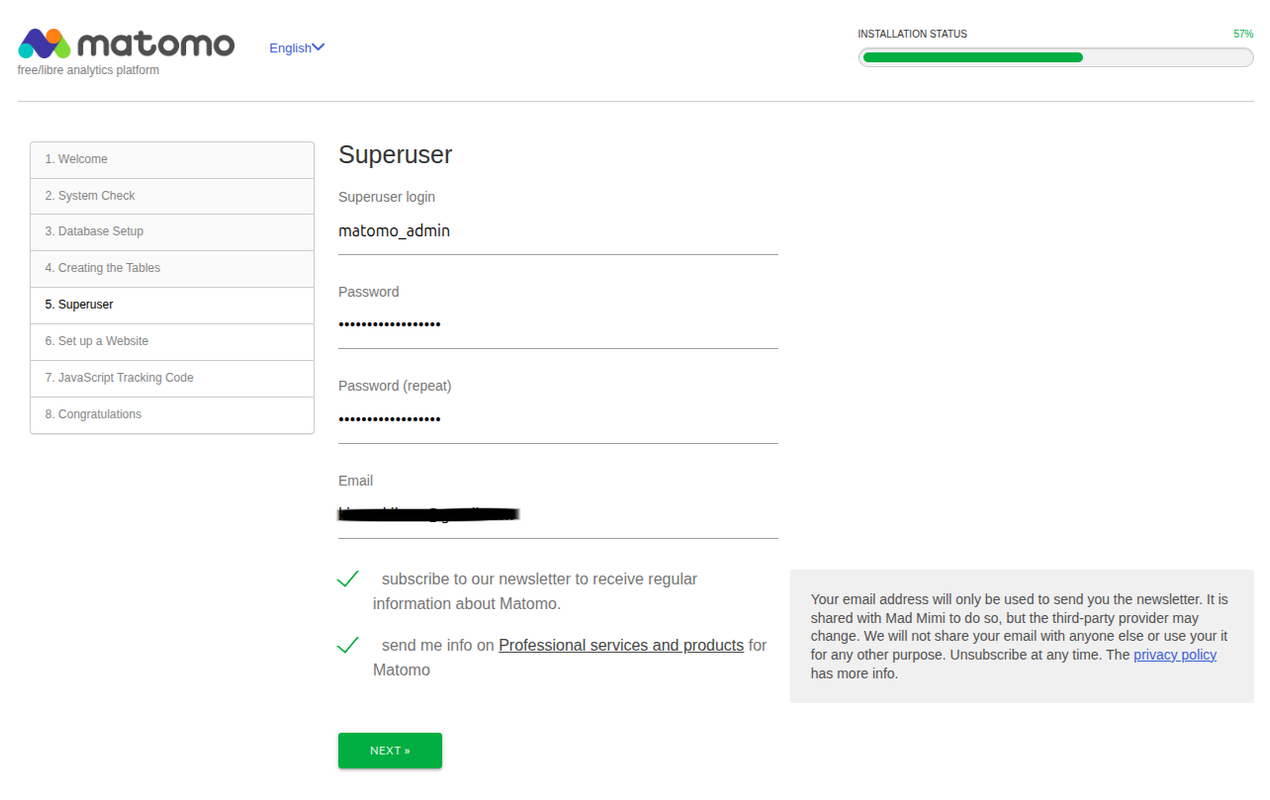This screenshot has width=1270, height=800.
Task: Open the JavaScript Tracking Code step
Action: coord(172,378)
